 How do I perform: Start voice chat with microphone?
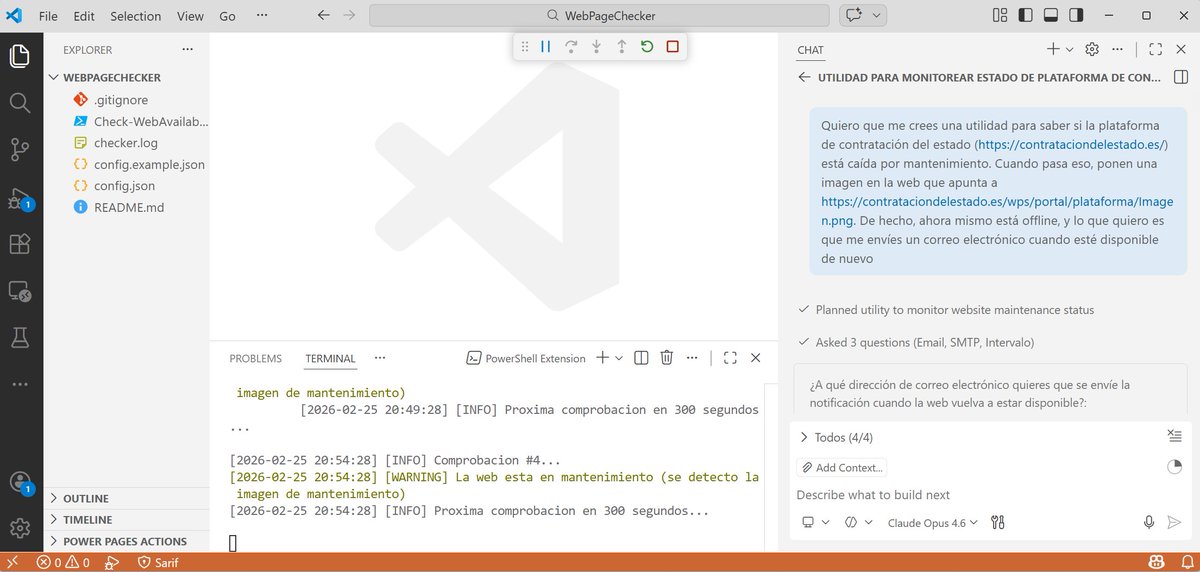pos(1150,522)
